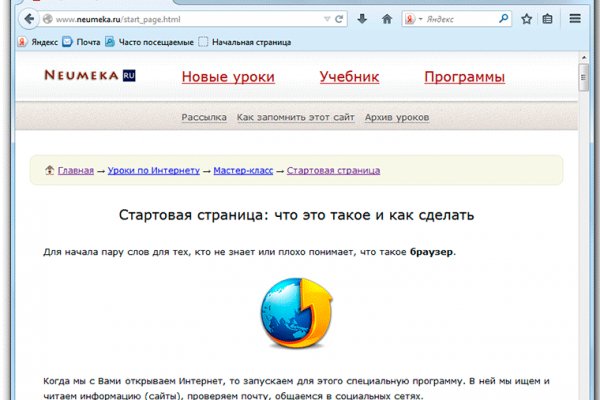Click in the Яндекс search input field

tap(462, 19)
